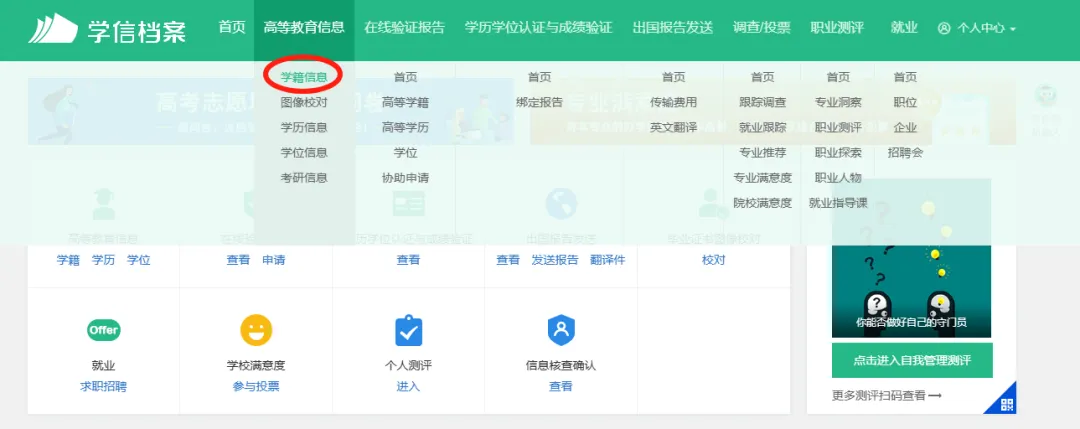Select 就业跟踪 in the submenu

tap(762, 127)
